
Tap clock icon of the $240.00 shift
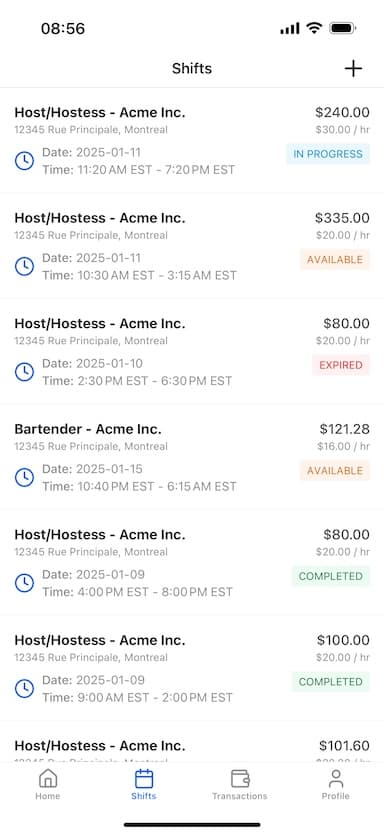click(x=24, y=161)
